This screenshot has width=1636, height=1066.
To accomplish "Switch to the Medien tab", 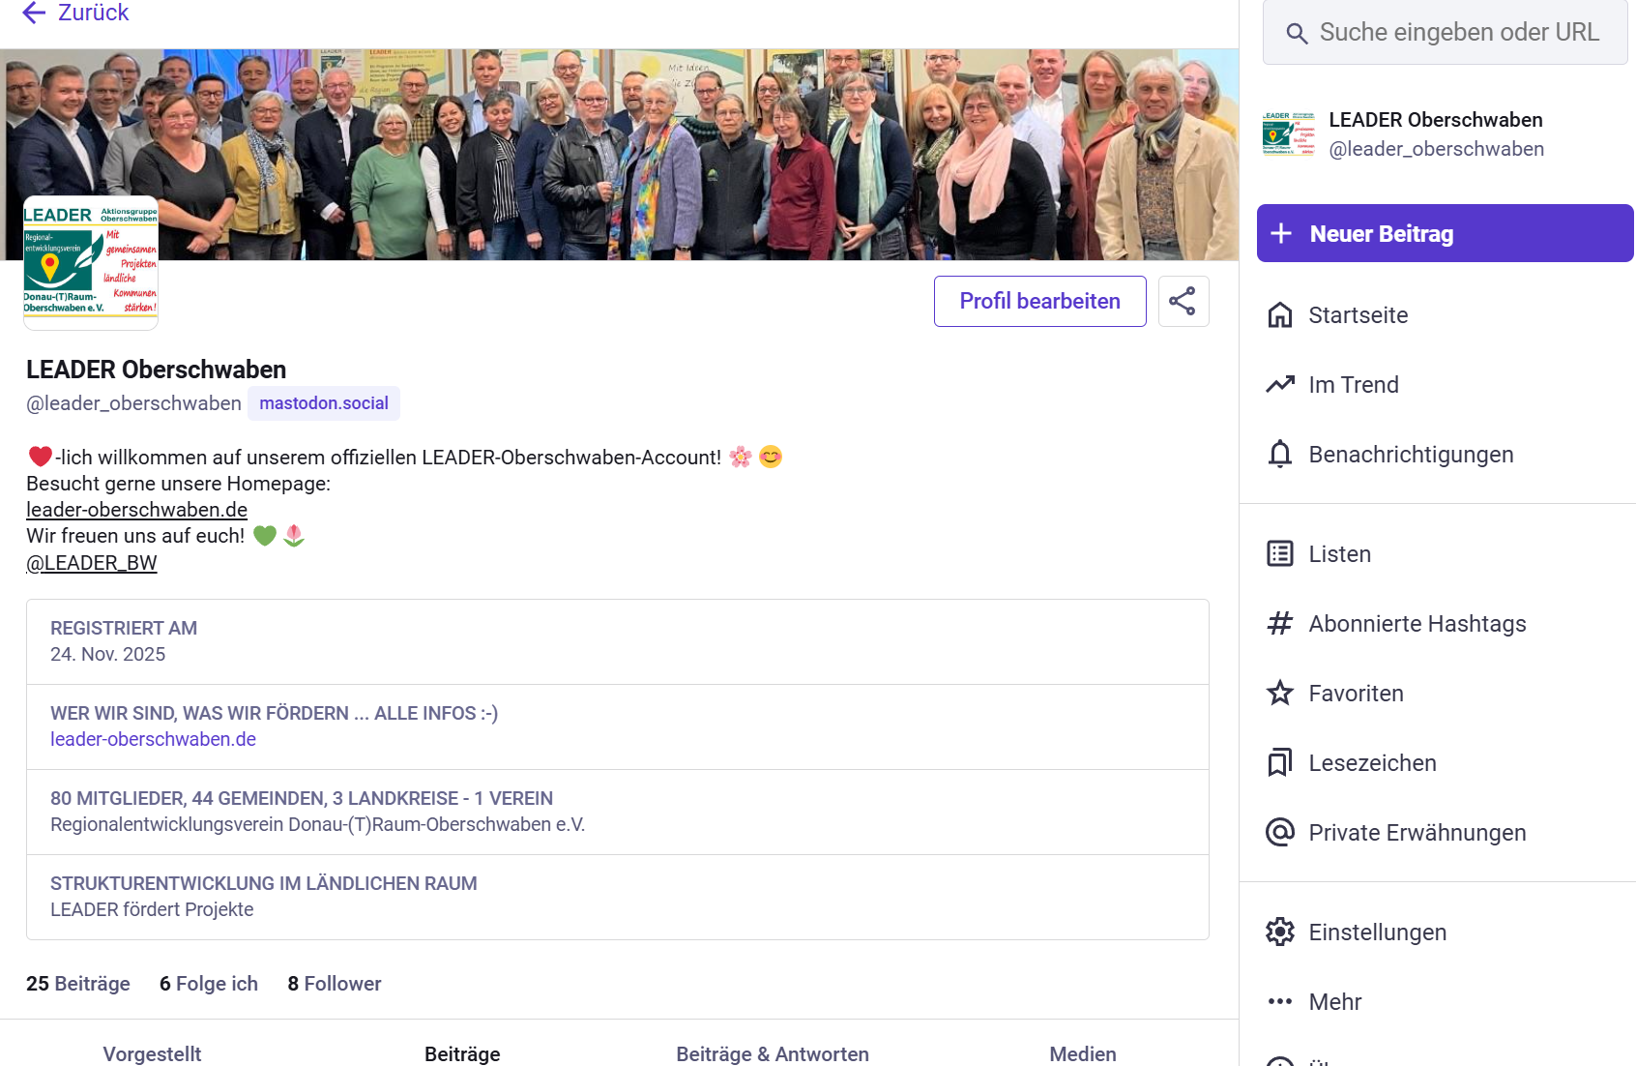I will pos(1082,1053).
